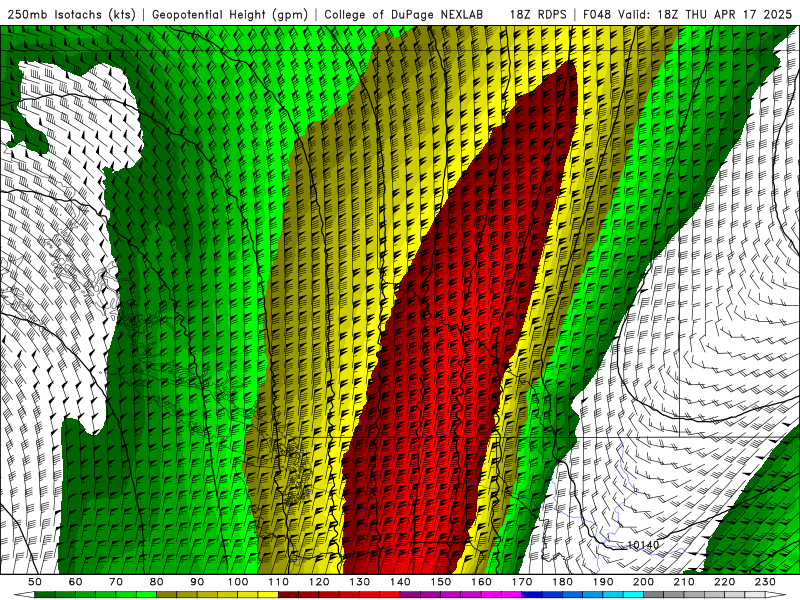The height and width of the screenshot is (600, 800).
Task: Click the 100 value on the color scale
Action: 238,582
